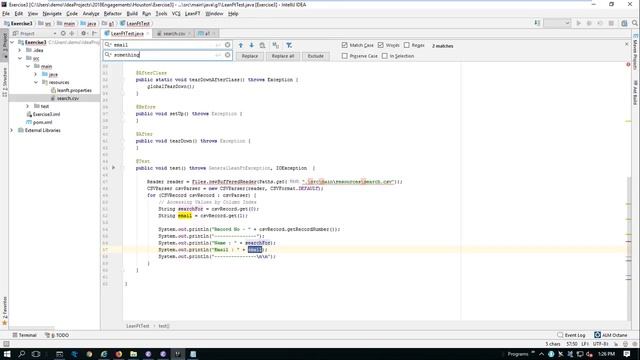Open the Navigate menu
This screenshot has height=360, width=640.
tap(52, 13)
